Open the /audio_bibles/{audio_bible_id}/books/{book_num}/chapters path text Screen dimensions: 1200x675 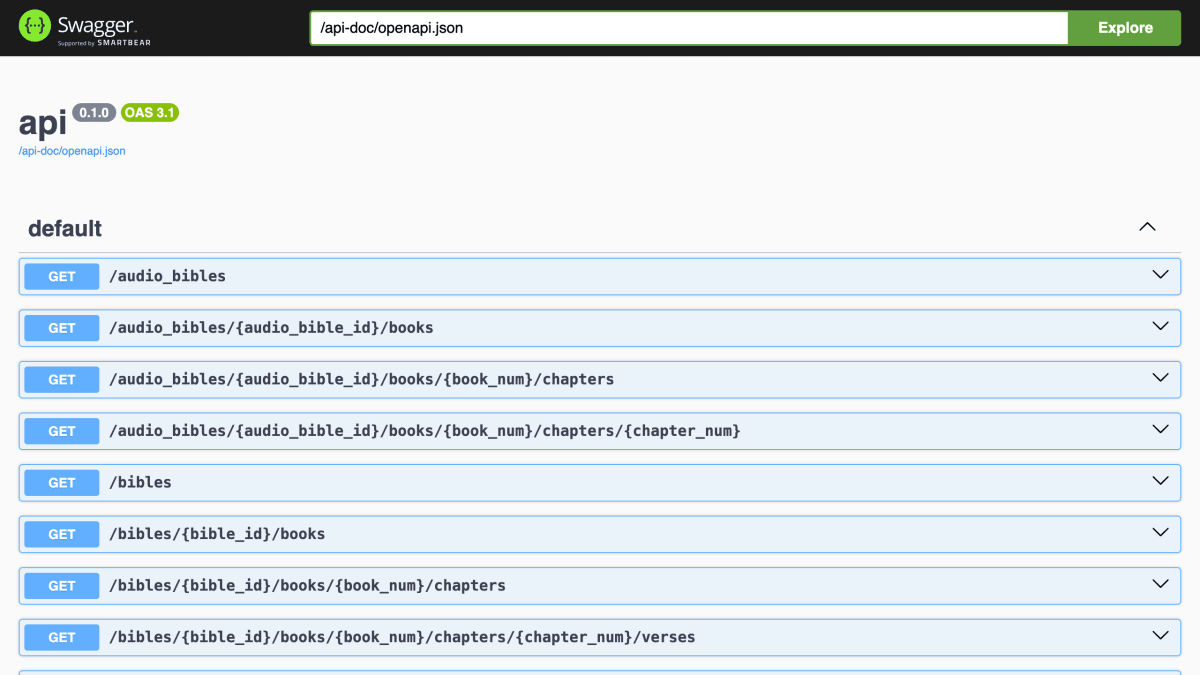point(361,380)
